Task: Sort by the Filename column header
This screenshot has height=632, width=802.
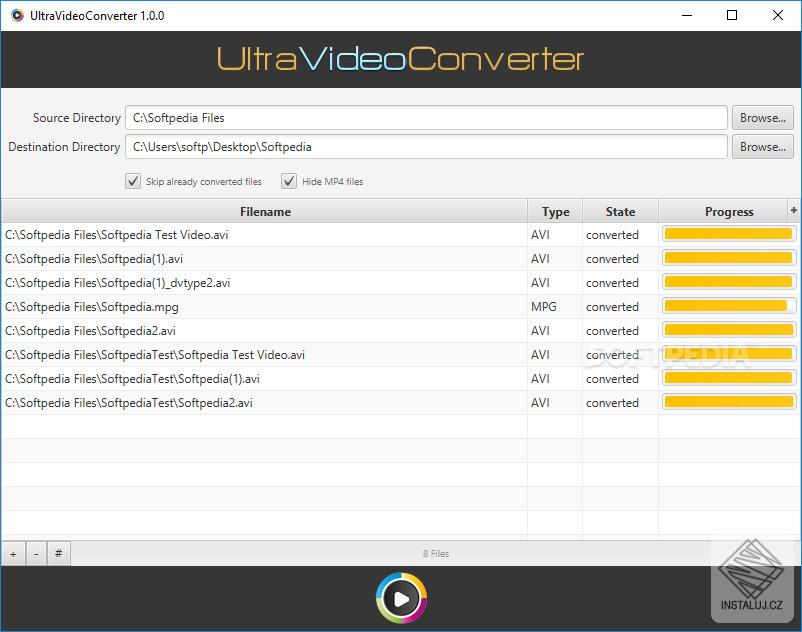Action: tap(265, 212)
